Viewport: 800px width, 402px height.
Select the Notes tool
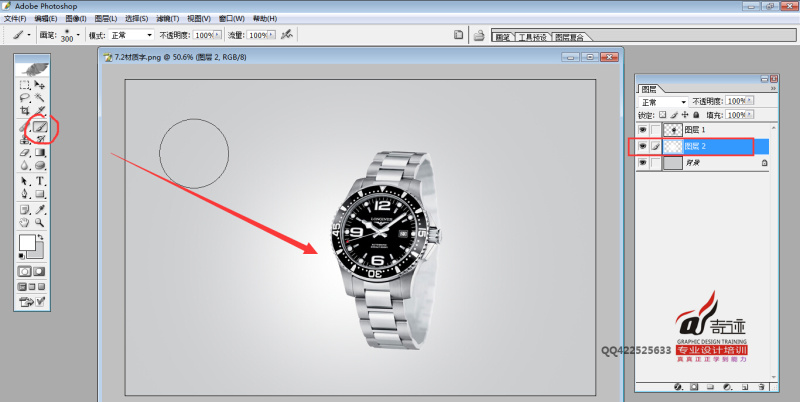[24, 209]
